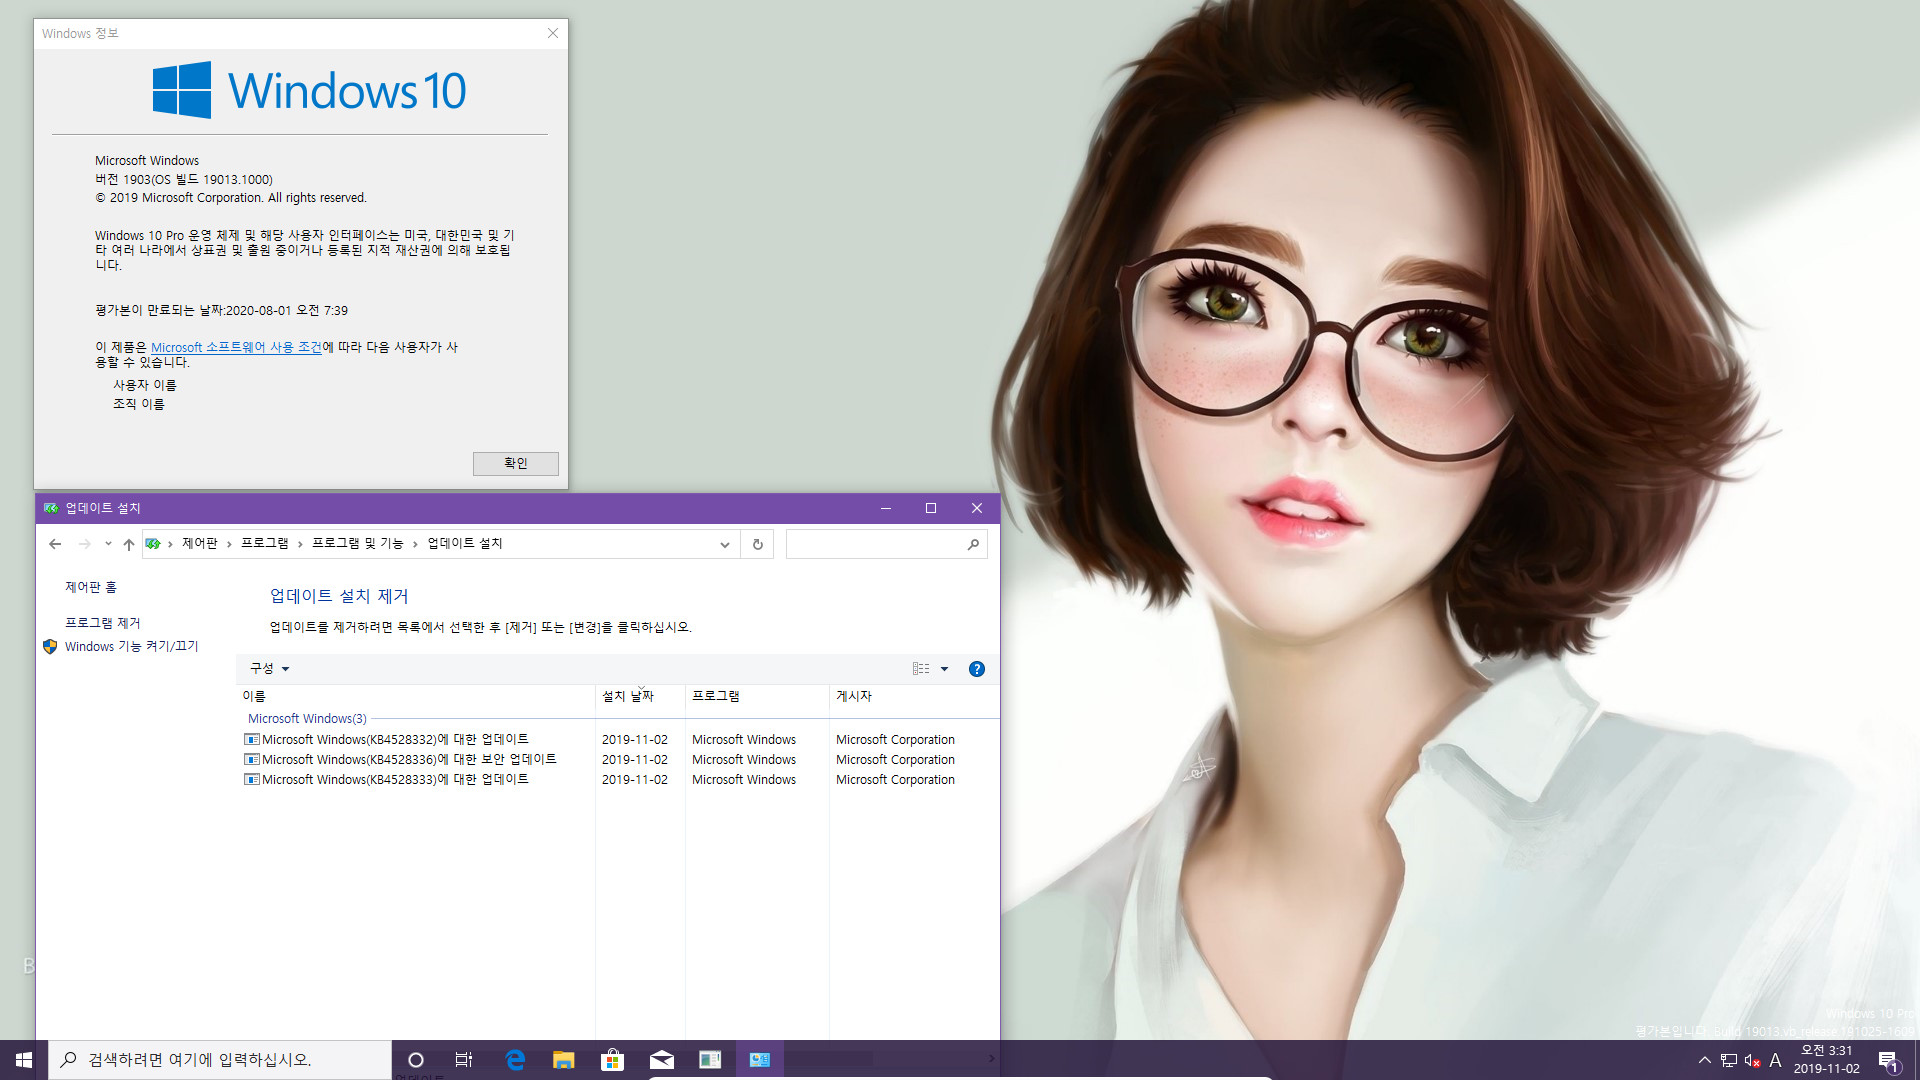1920x1080 pixels.
Task: Expand the address bar history dropdown
Action: [x=725, y=544]
